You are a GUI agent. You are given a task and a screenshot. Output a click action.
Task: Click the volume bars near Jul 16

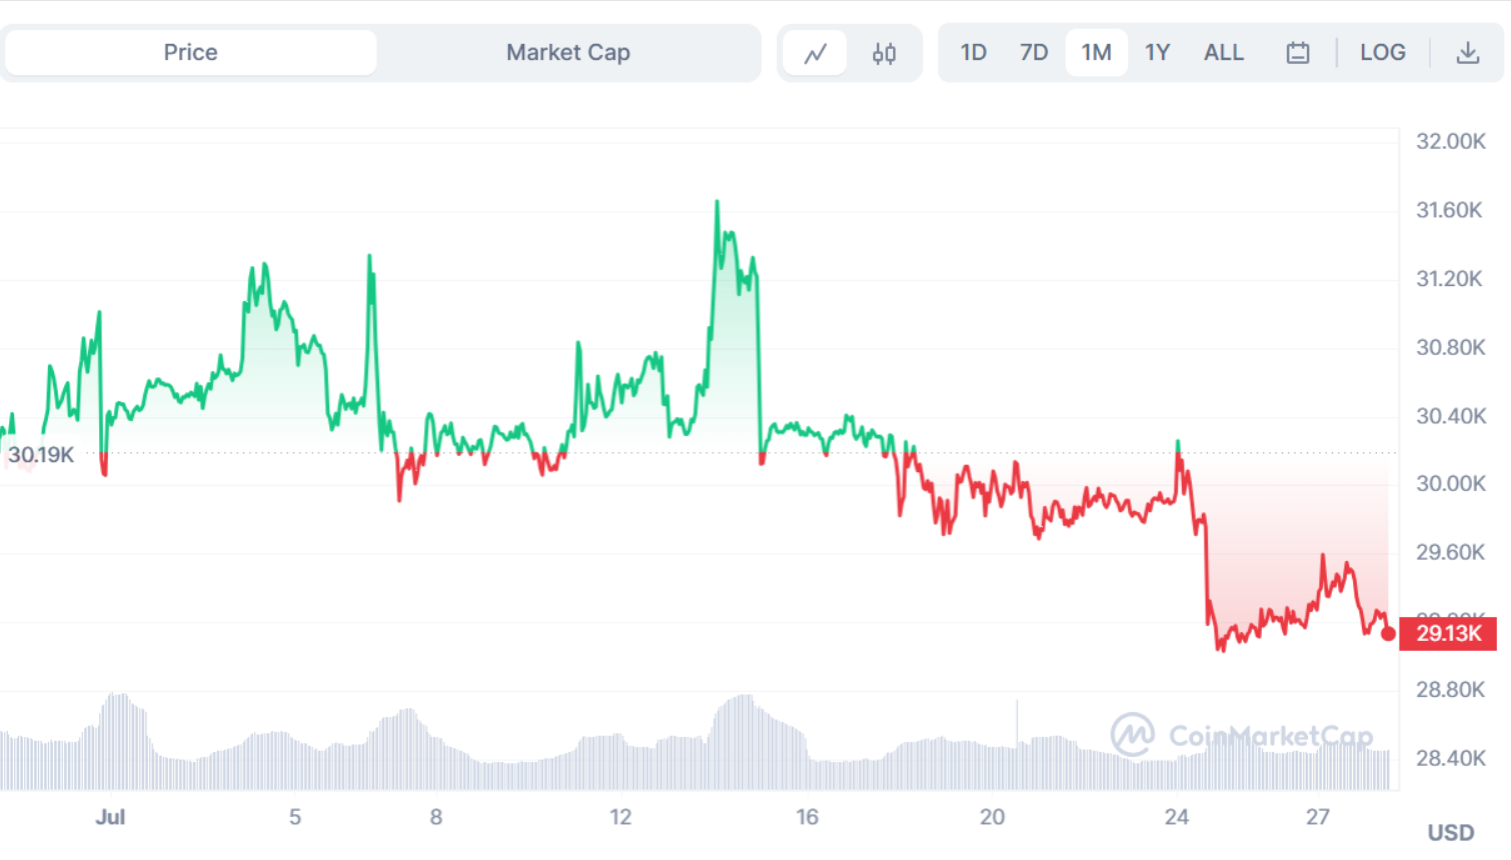[x=807, y=764]
